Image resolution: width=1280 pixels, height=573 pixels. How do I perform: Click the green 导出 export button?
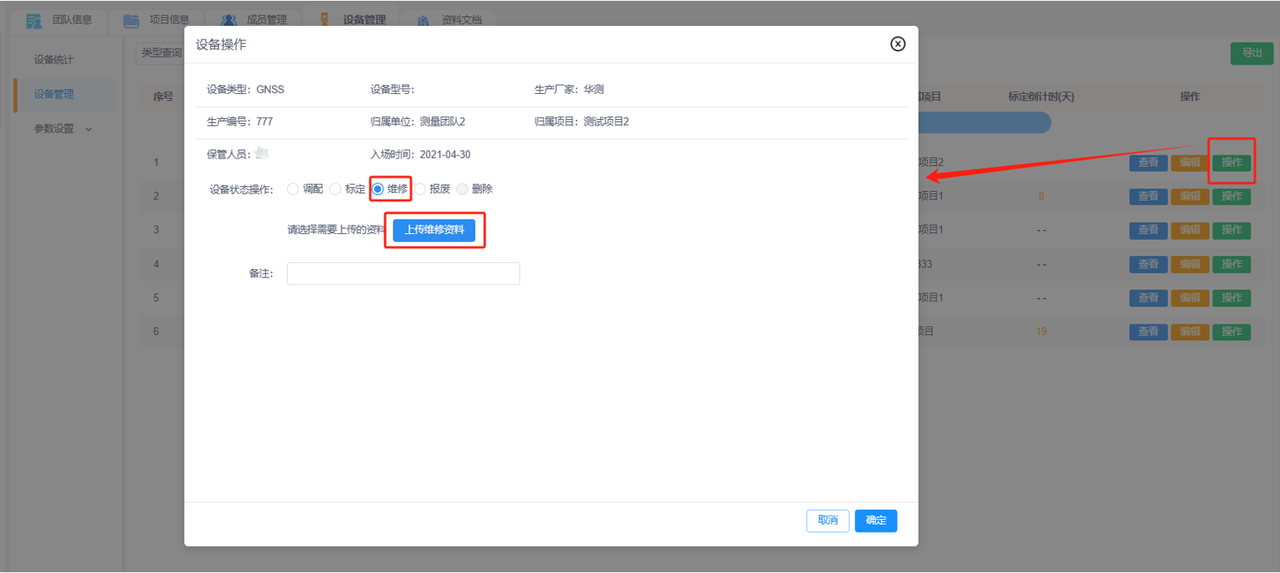pyautogui.click(x=1251, y=54)
